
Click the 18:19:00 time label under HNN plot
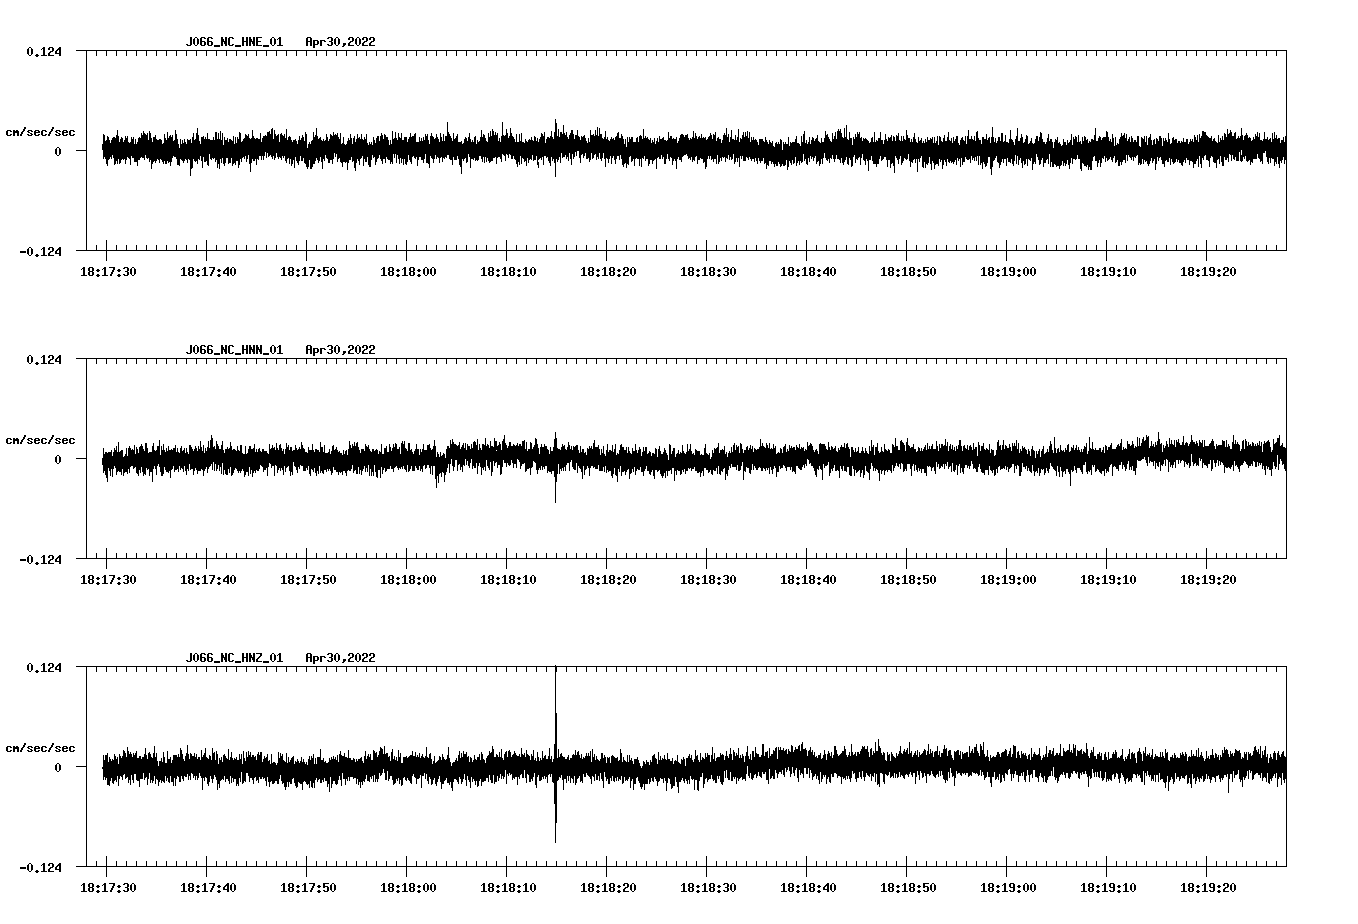[x=1008, y=579]
